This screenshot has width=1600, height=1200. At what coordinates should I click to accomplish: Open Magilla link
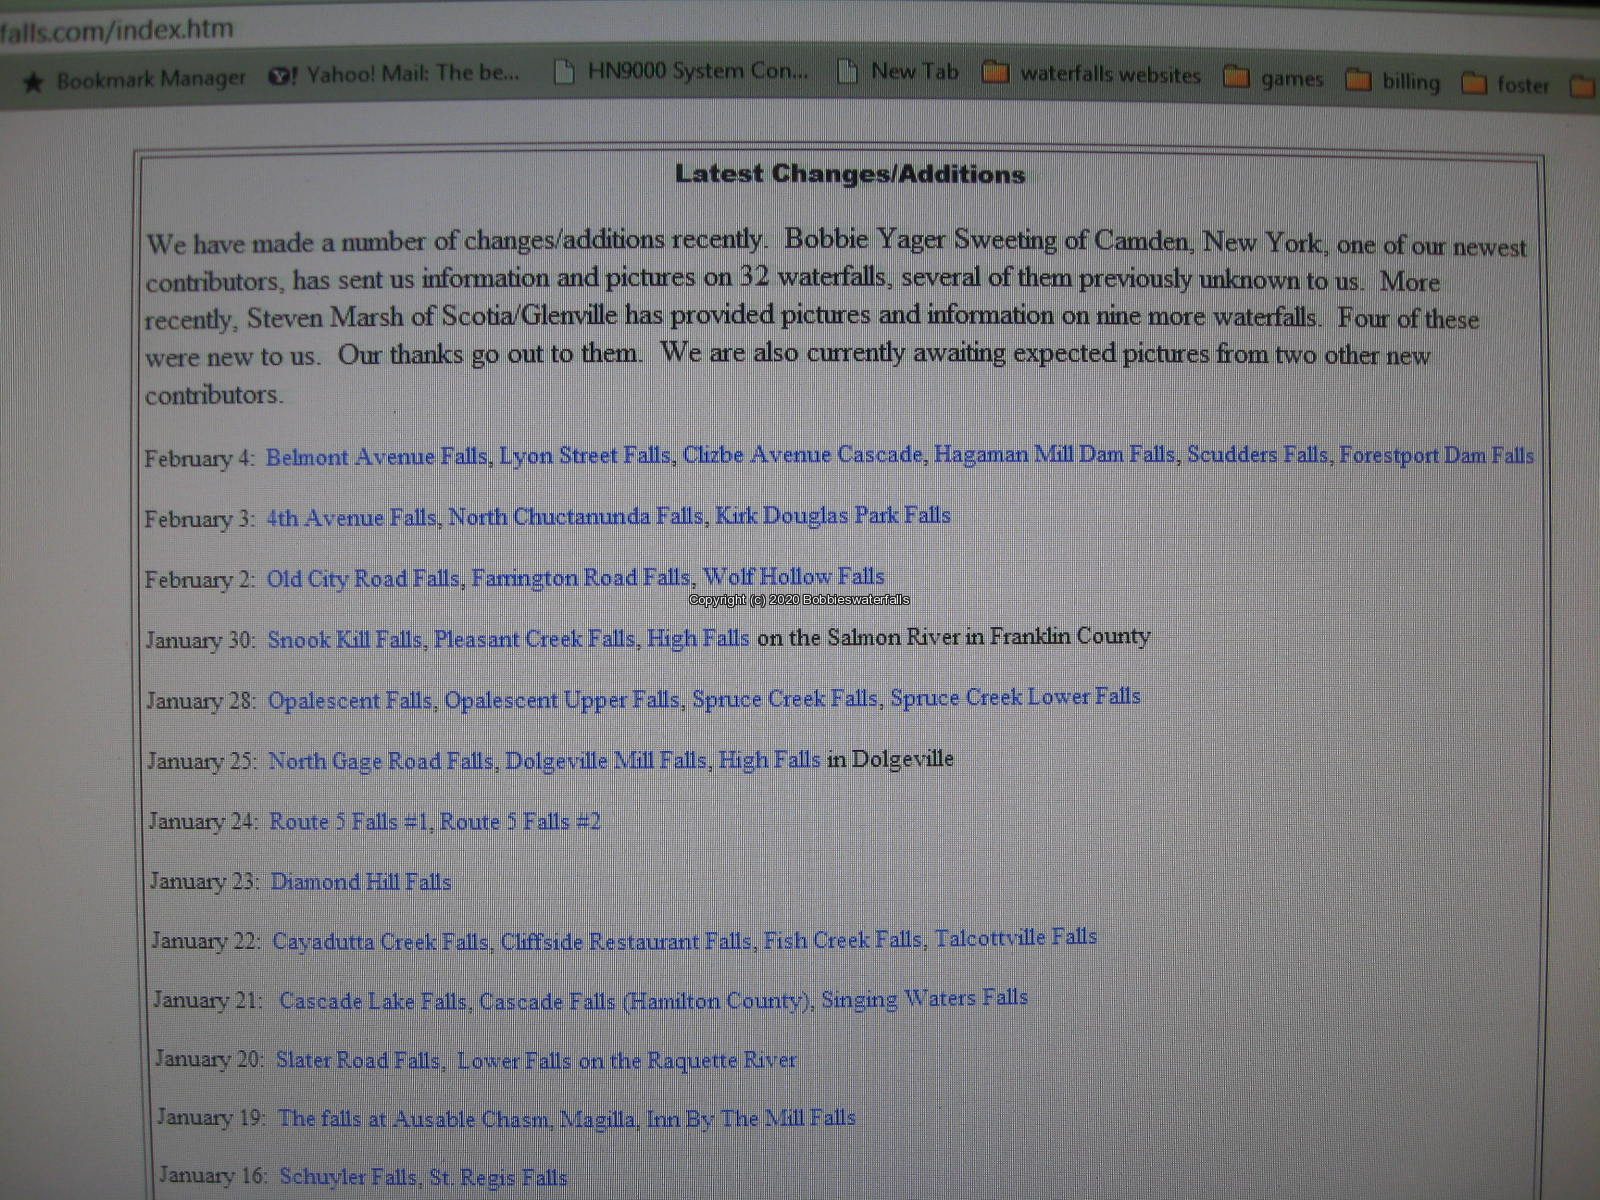coord(598,1119)
